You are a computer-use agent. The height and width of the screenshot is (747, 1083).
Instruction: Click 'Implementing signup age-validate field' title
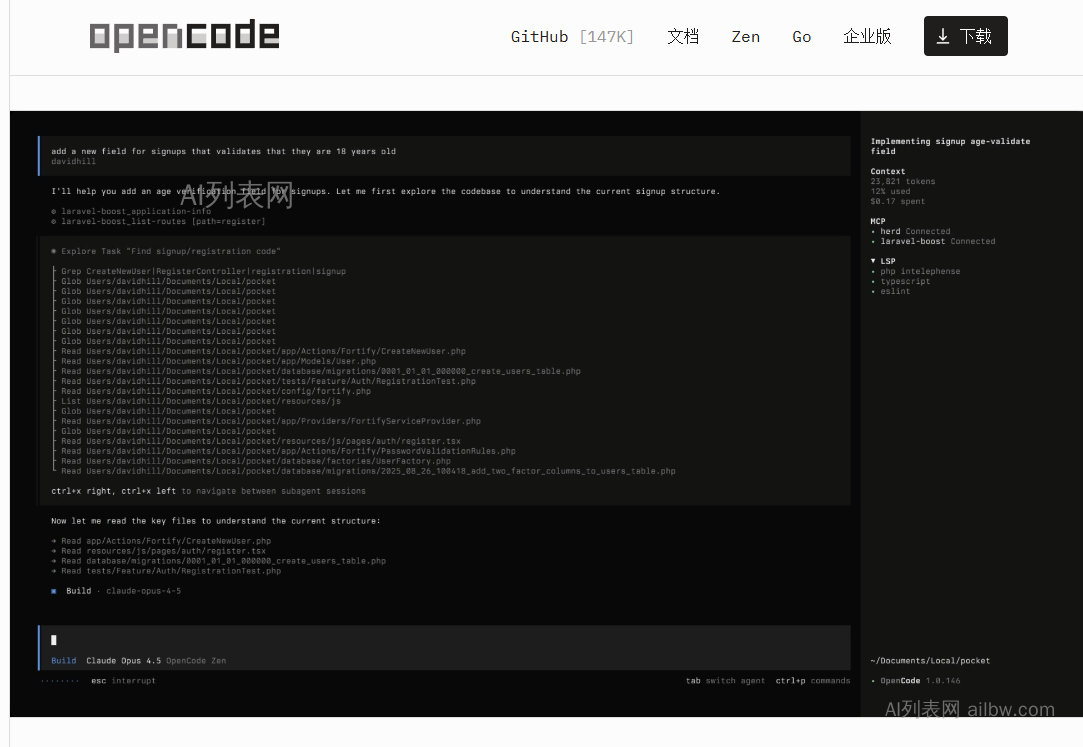click(950, 146)
